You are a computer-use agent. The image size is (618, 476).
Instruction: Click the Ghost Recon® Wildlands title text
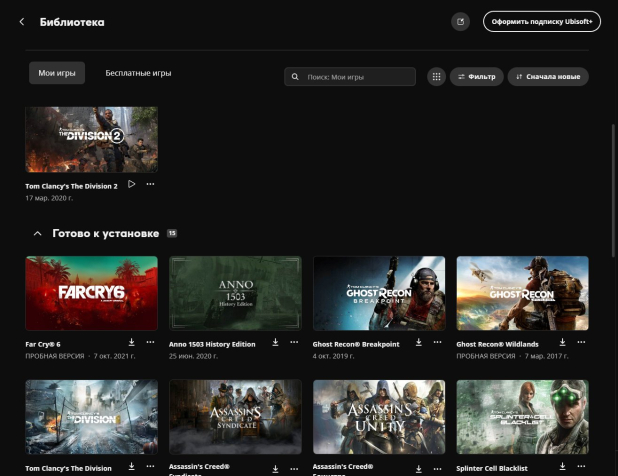tap(497, 344)
